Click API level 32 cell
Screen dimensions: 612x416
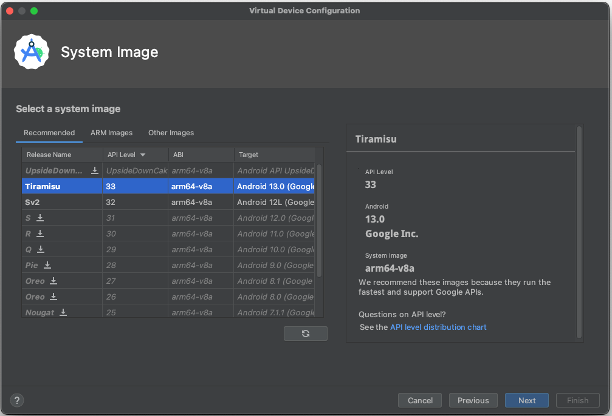click(135, 202)
